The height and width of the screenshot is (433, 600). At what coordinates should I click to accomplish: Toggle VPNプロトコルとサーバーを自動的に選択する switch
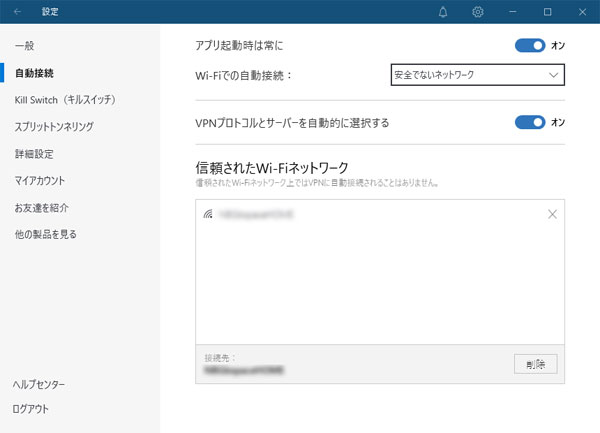pyautogui.click(x=530, y=122)
